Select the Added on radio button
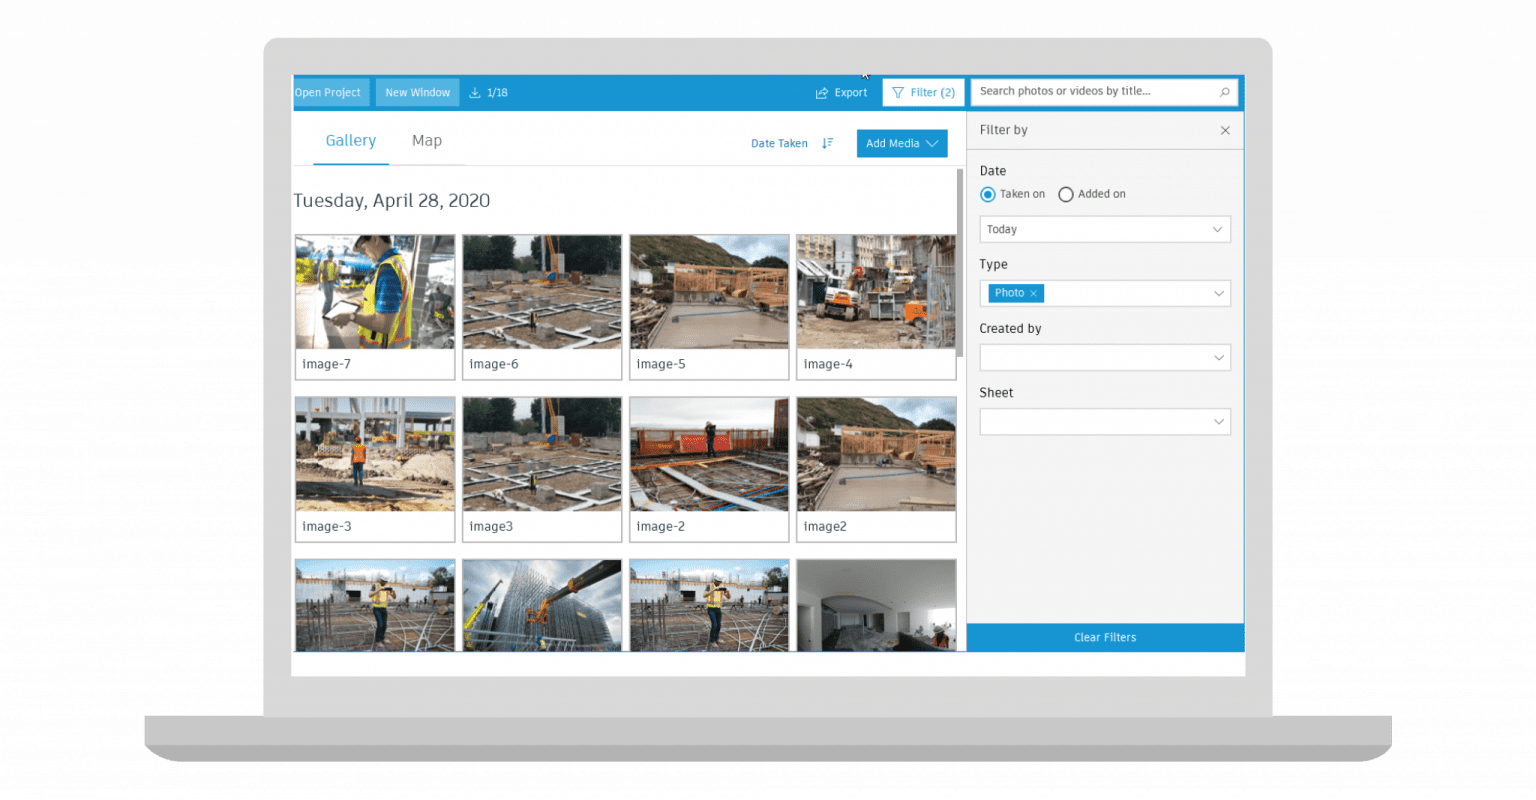Image resolution: width=1536 pixels, height=800 pixels. click(1066, 194)
